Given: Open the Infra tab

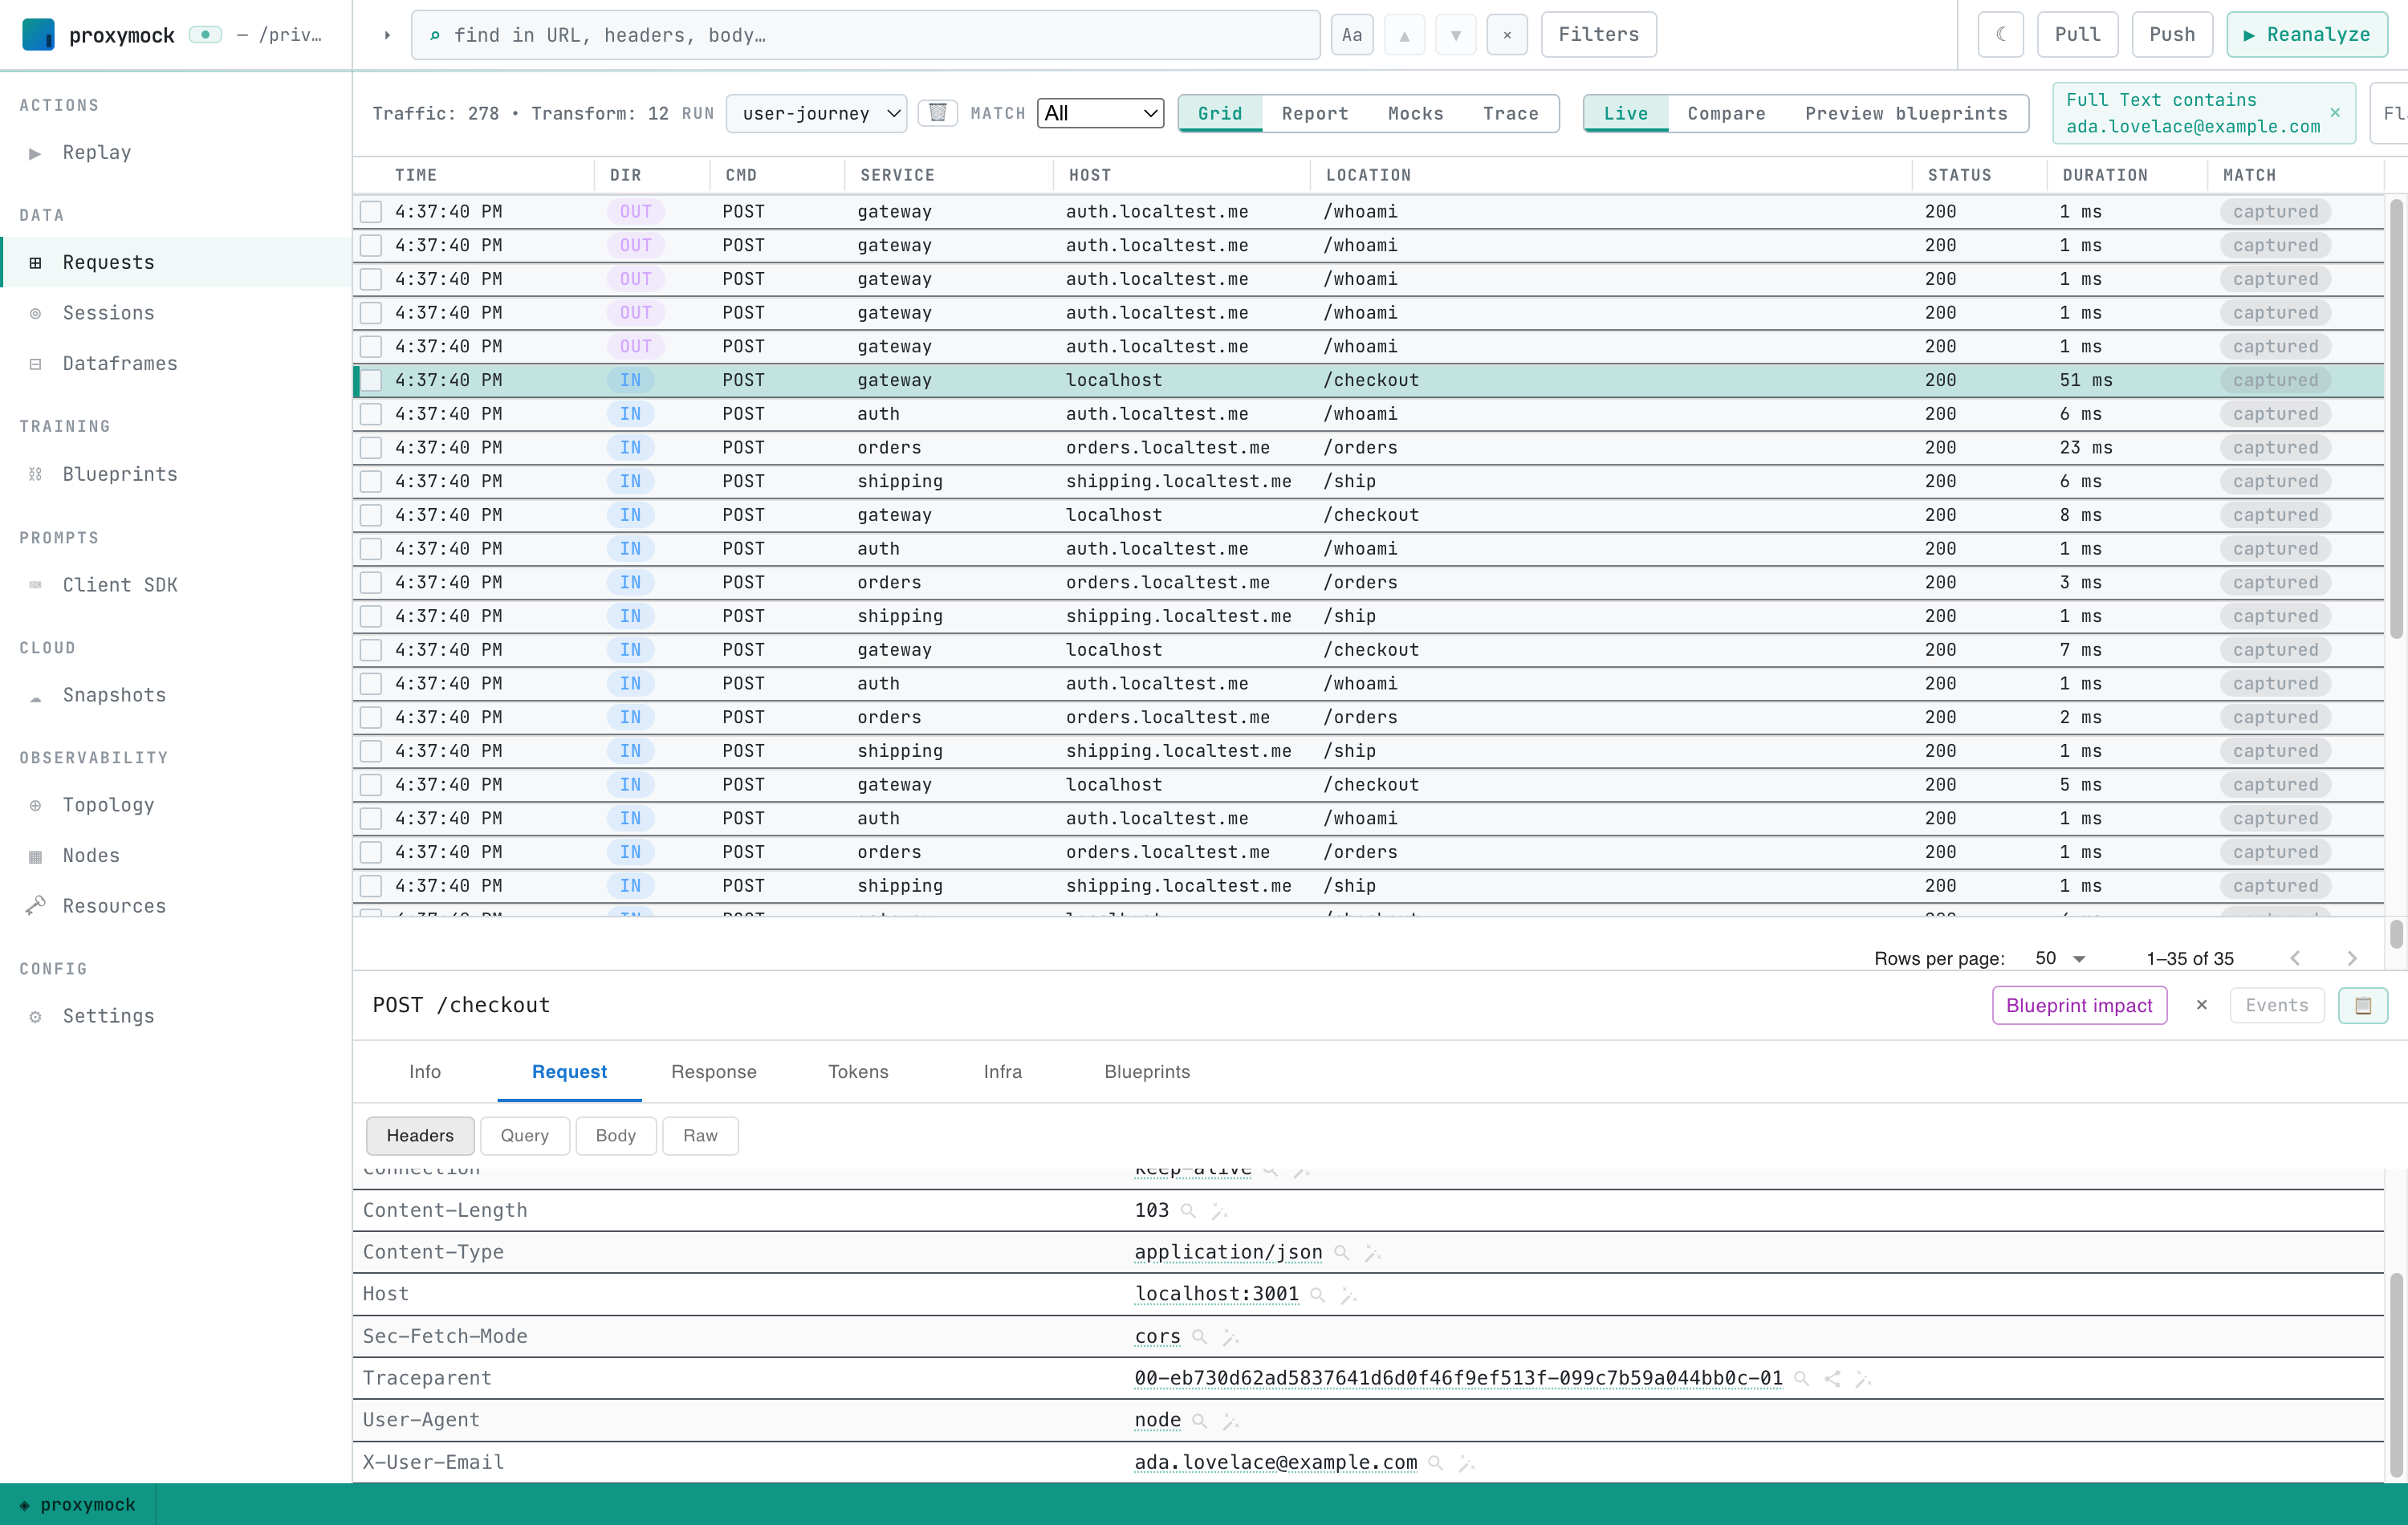Looking at the screenshot, I should click(1002, 1071).
